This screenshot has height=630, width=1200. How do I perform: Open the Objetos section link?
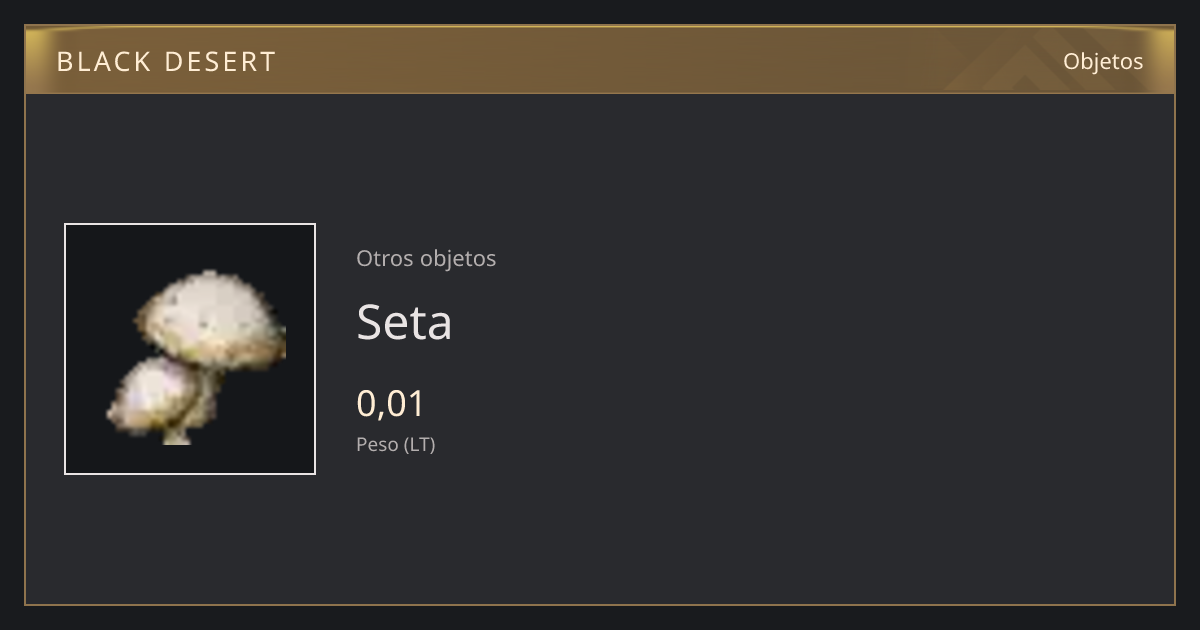click(1103, 61)
